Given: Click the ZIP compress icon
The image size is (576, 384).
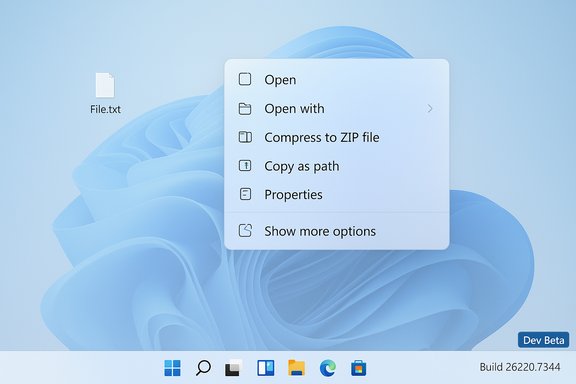Looking at the screenshot, I should tap(245, 137).
